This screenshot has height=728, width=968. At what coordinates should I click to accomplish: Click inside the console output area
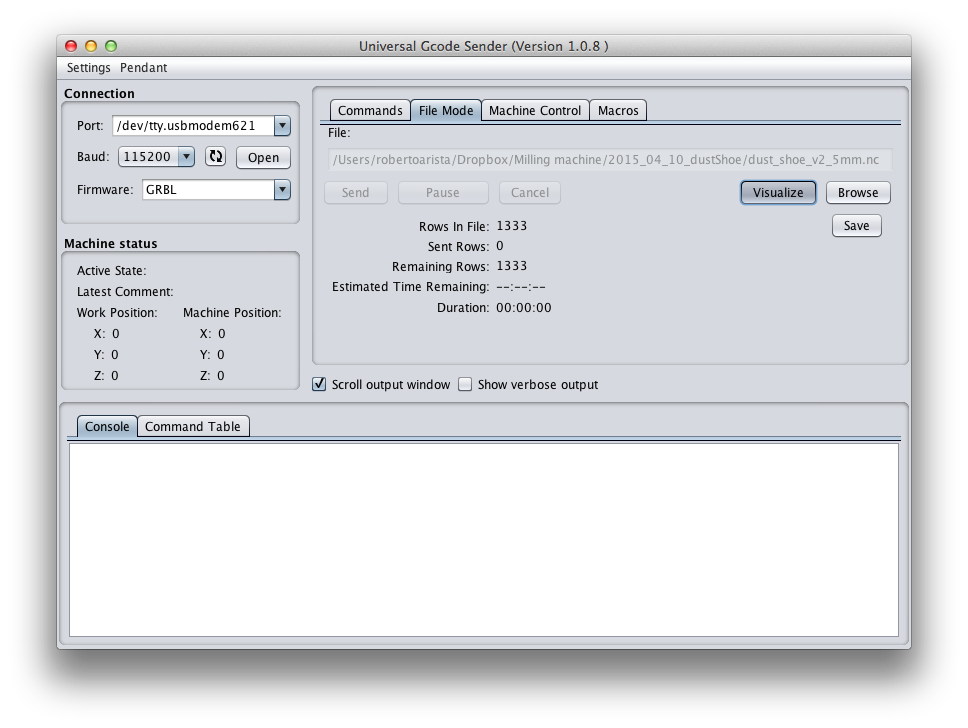tap(484, 540)
